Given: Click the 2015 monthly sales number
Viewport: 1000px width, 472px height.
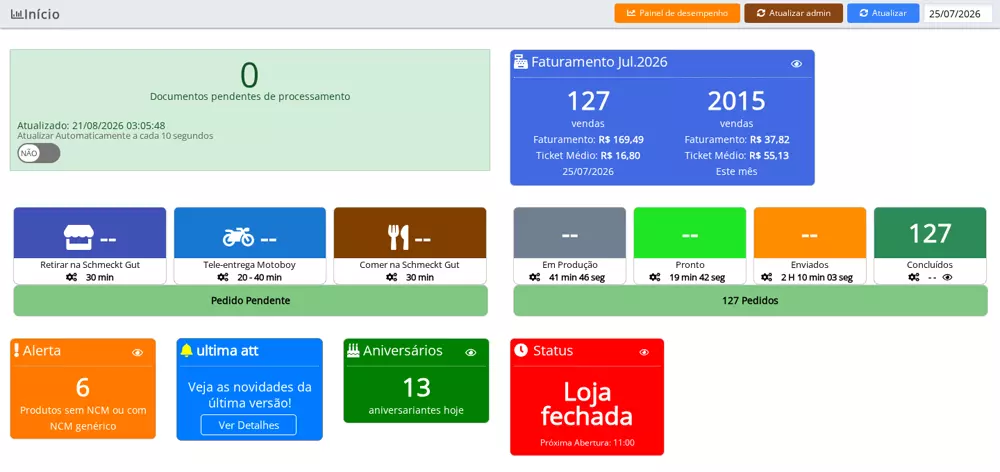Looking at the screenshot, I should pyautogui.click(x=737, y=101).
